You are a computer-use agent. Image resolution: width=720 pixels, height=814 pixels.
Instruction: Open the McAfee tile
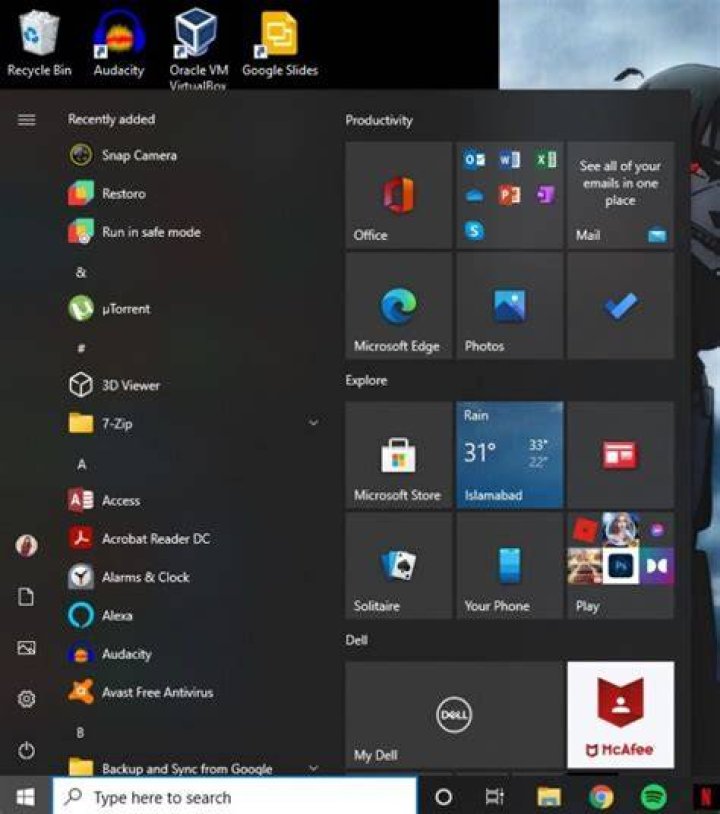[621, 715]
